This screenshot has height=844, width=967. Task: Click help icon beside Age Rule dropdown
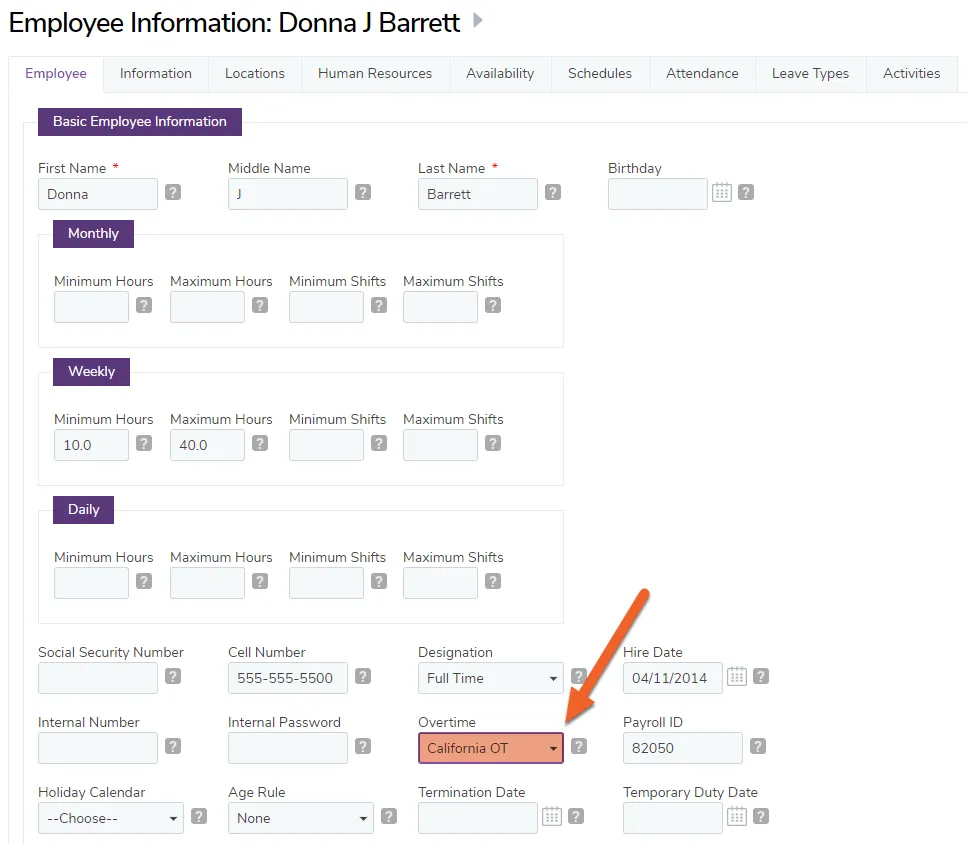pos(389,816)
